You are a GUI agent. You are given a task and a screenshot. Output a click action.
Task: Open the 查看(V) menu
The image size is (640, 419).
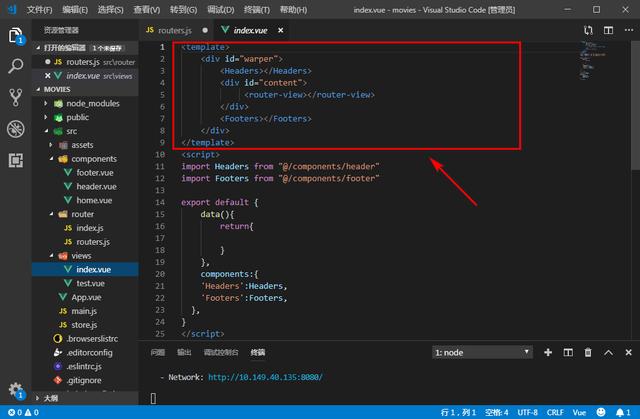[x=147, y=10]
